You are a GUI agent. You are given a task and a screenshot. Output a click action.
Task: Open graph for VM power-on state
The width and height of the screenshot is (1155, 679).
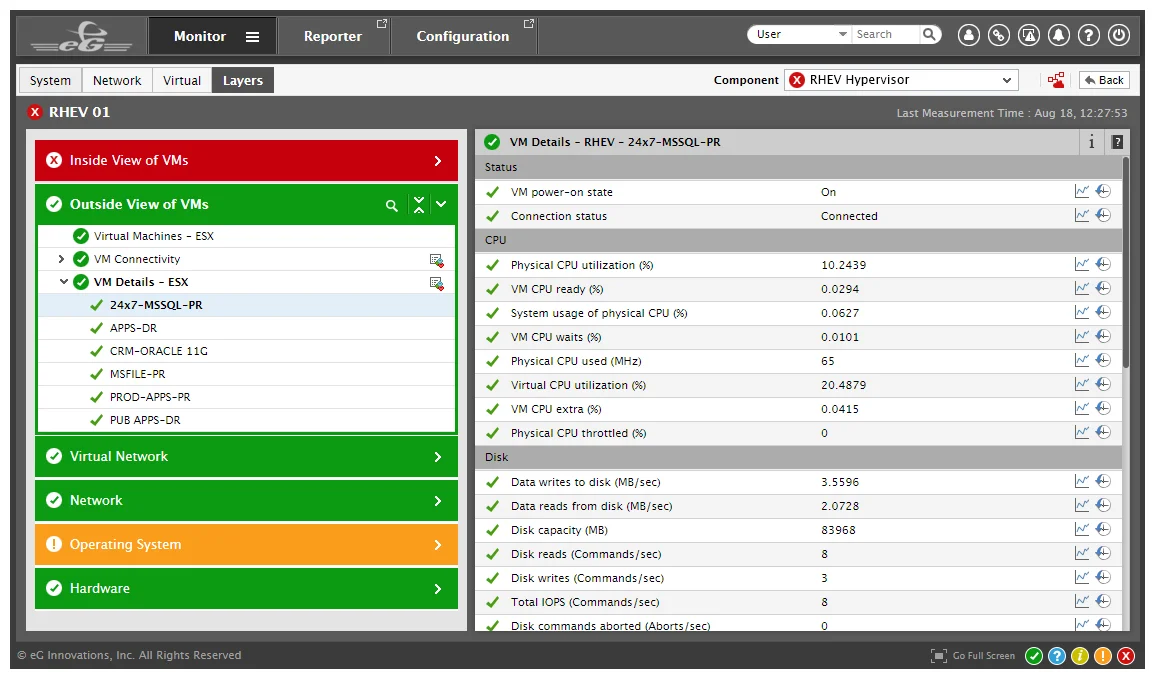pyautogui.click(x=1081, y=191)
